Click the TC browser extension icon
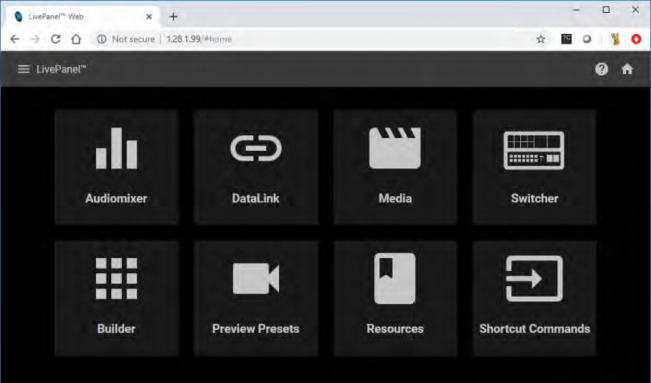Image resolution: width=651 pixels, height=383 pixels. tap(566, 39)
